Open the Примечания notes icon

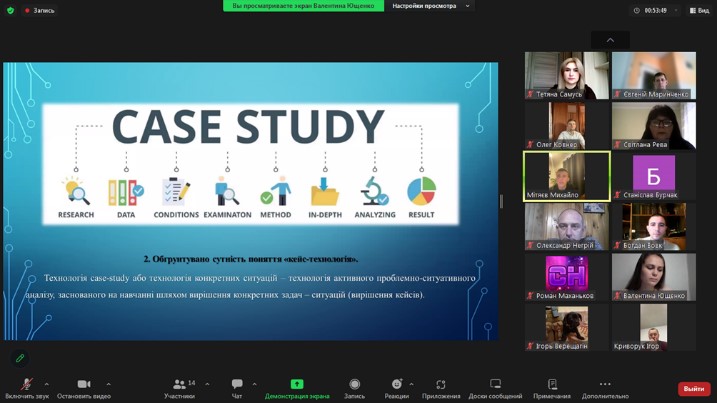[552, 385]
